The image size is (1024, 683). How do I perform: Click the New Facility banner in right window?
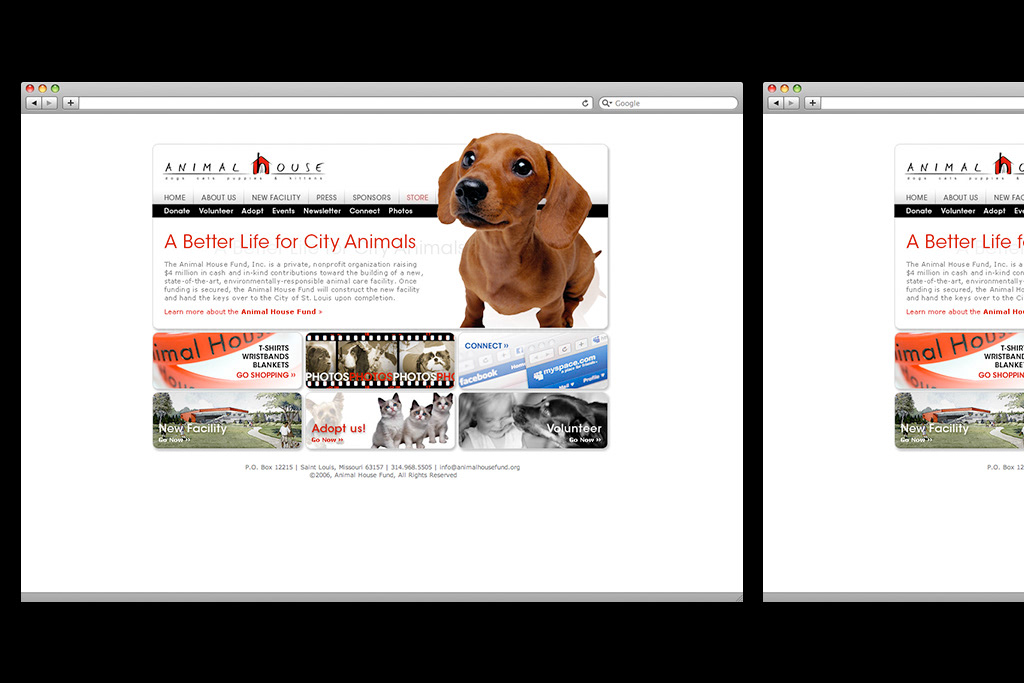(959, 421)
